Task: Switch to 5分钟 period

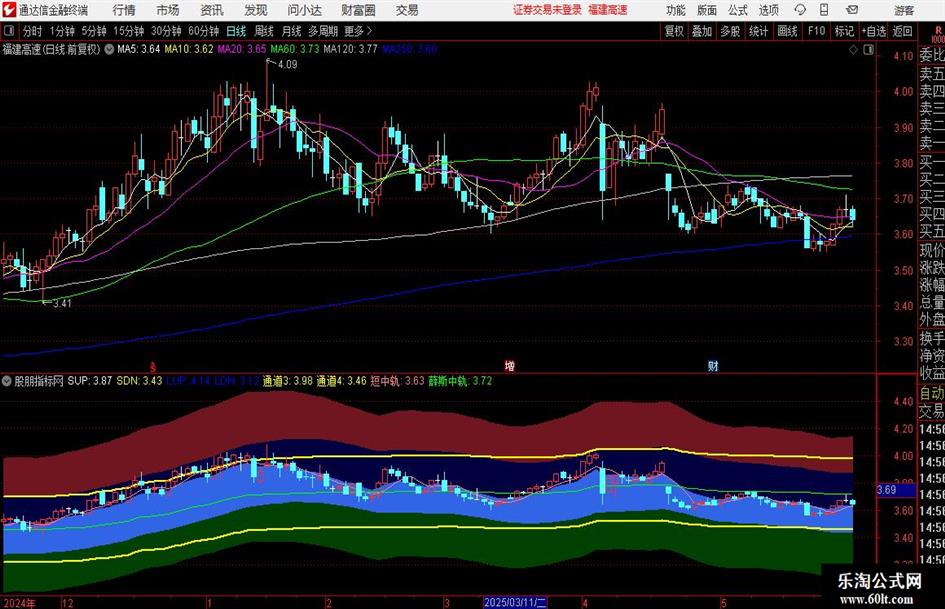Action: point(93,31)
